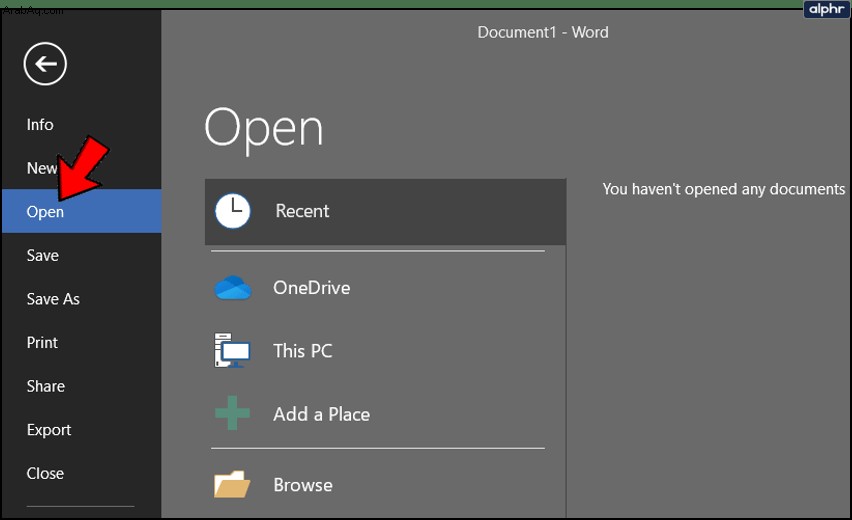Image resolution: width=852 pixels, height=520 pixels.
Task: Select the Recent location label
Action: (x=302, y=211)
